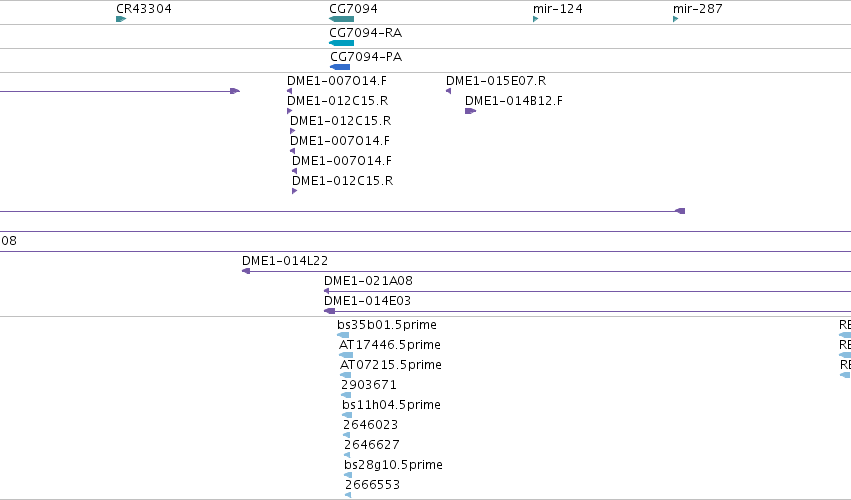851x500 pixels.
Task: Click the CG7094 gene feature bar
Action: [341, 19]
